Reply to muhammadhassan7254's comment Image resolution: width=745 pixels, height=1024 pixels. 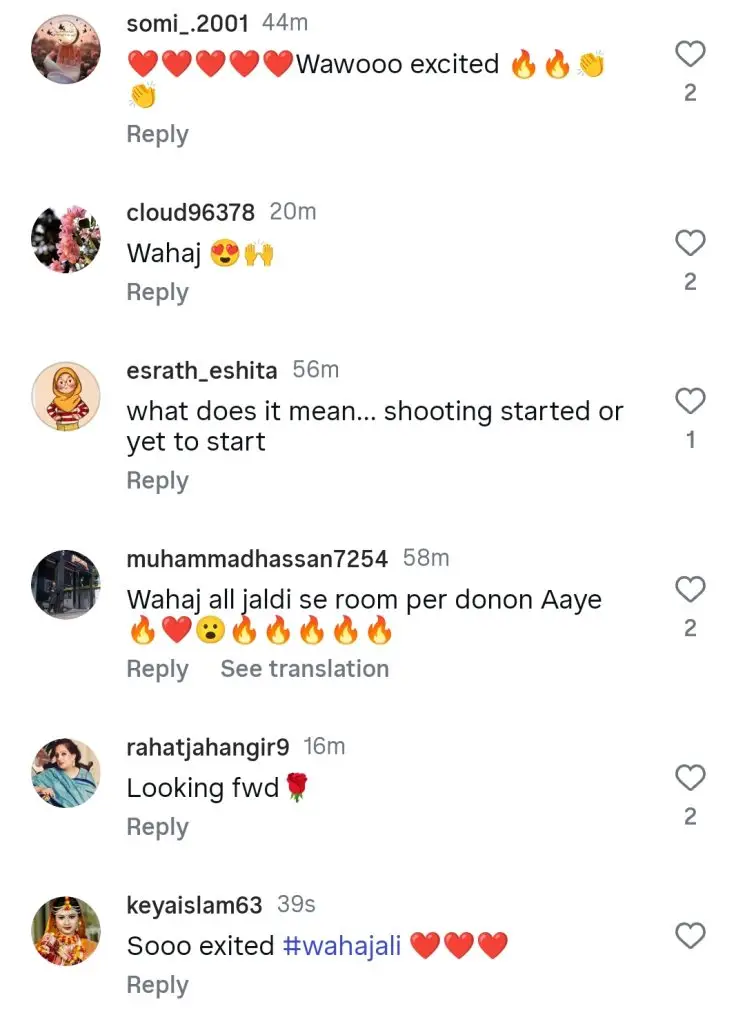[x=157, y=669]
